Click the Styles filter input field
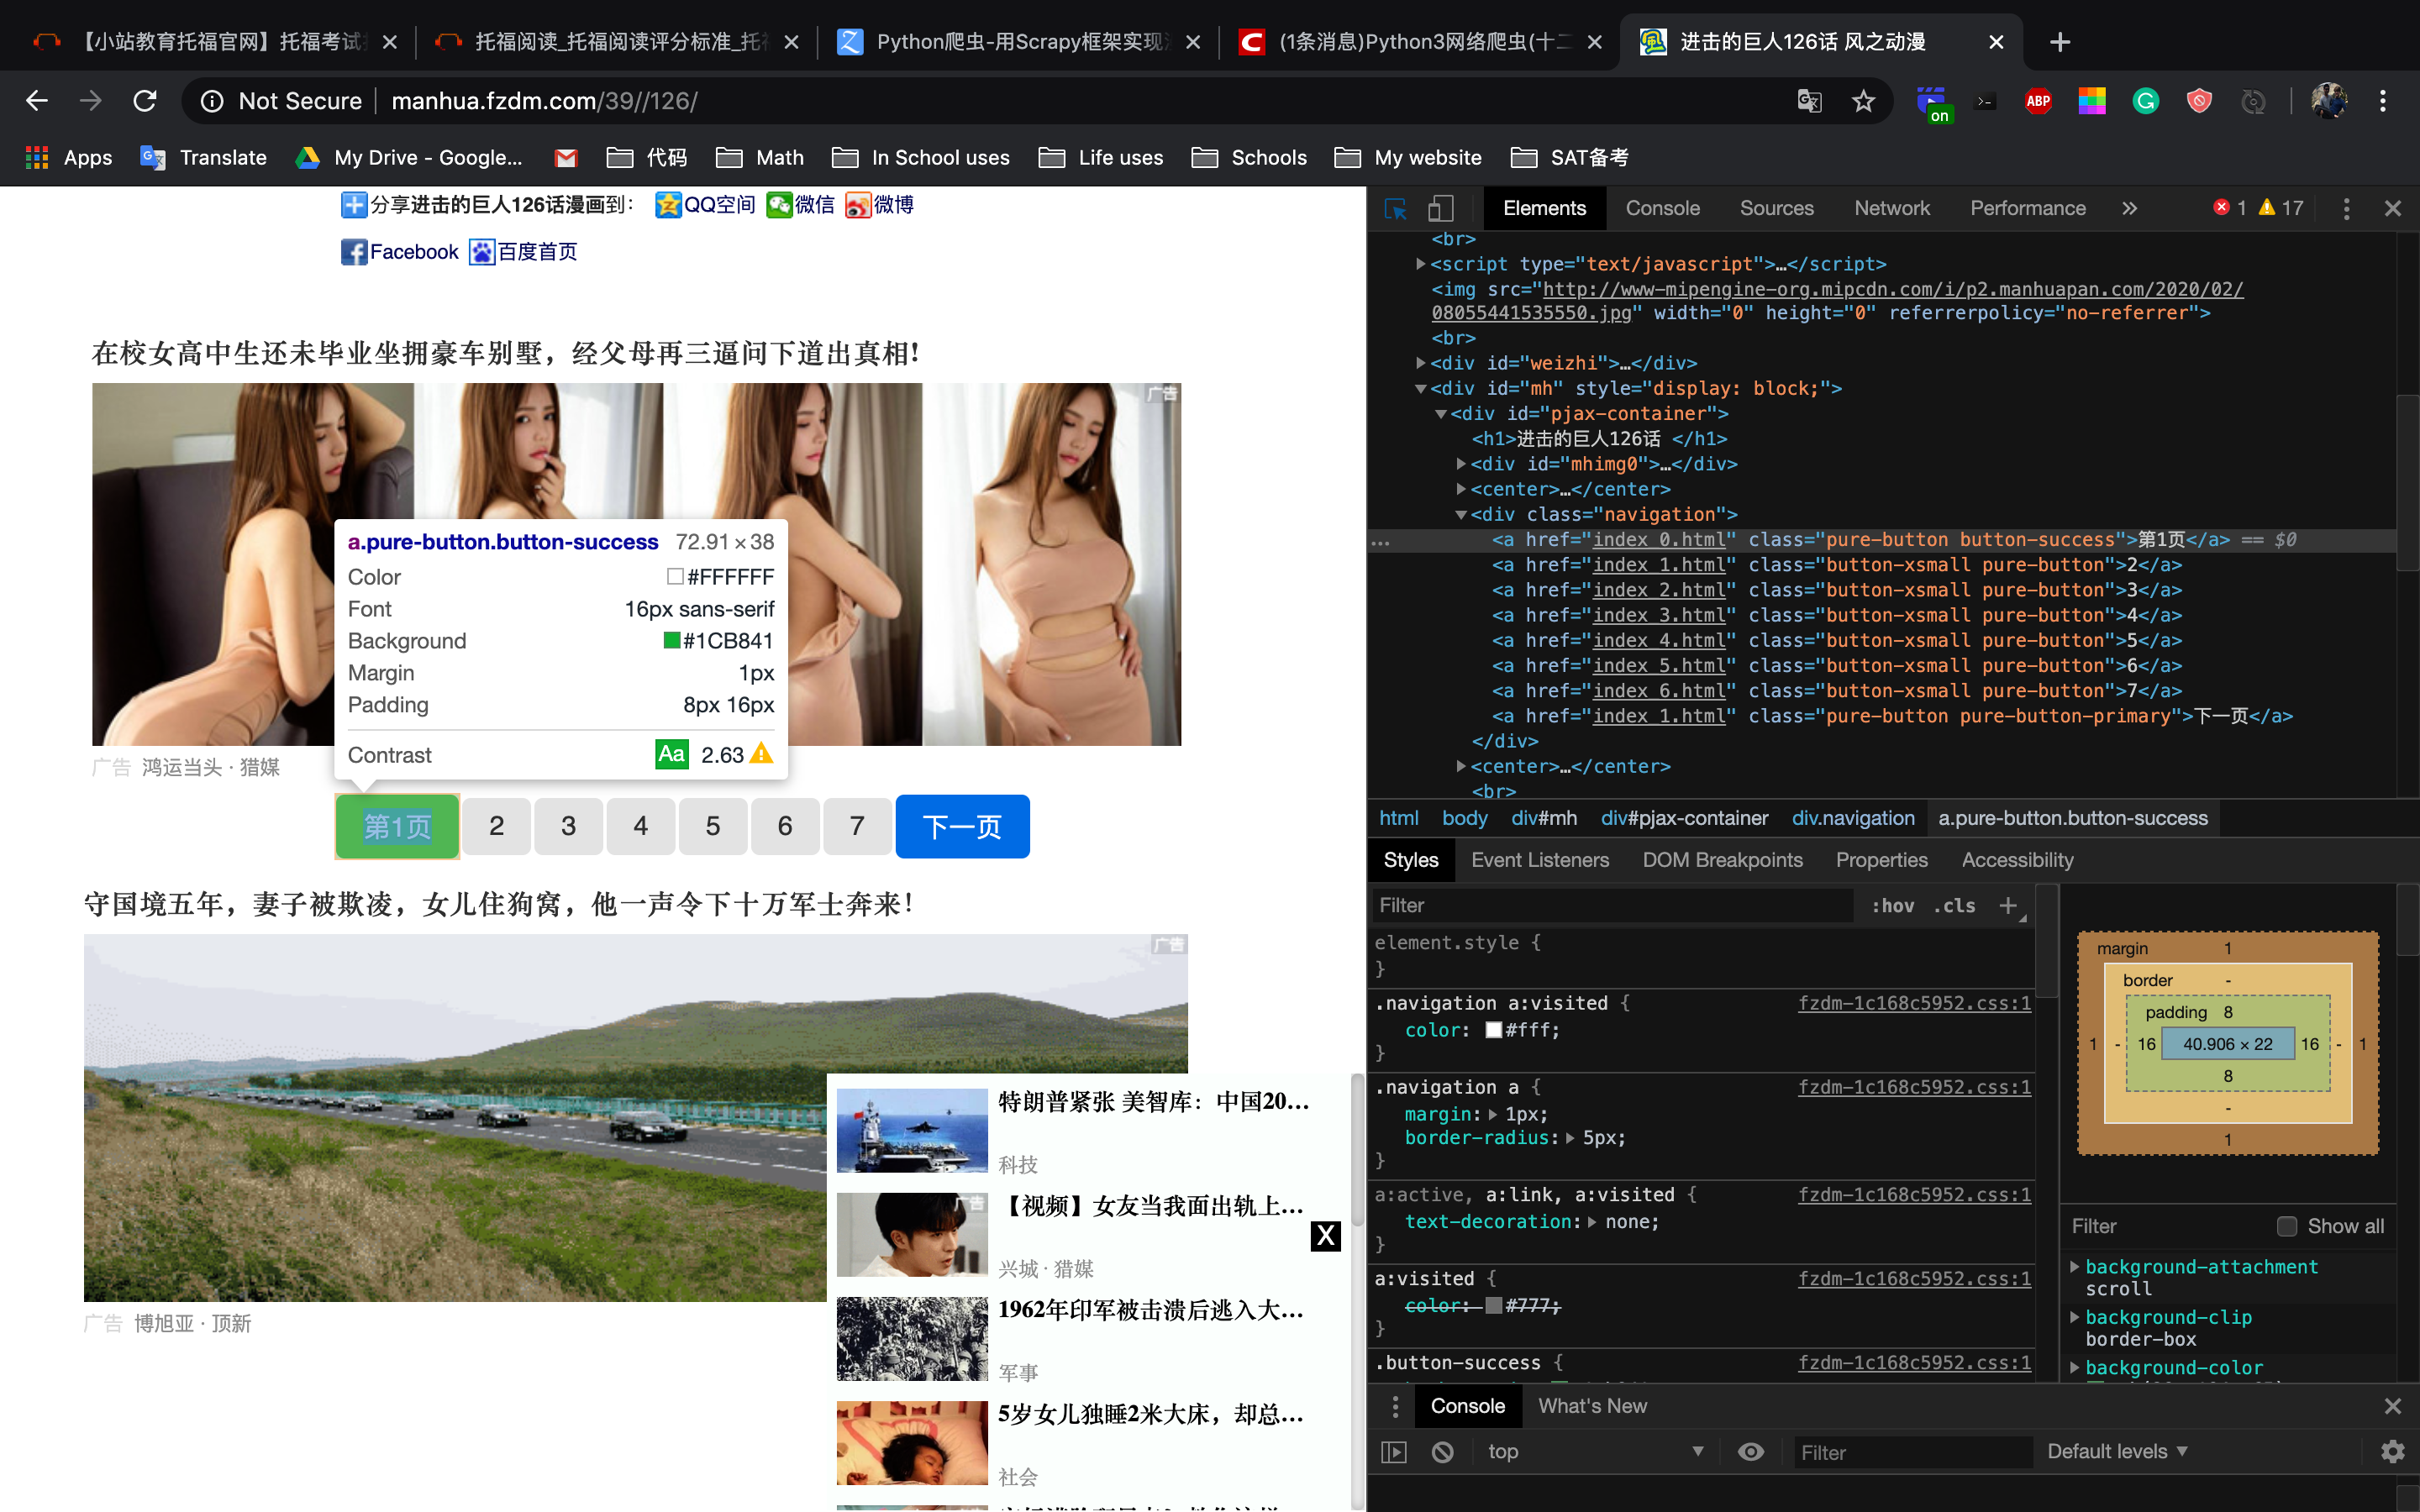Image resolution: width=2420 pixels, height=1512 pixels. [x=1610, y=905]
